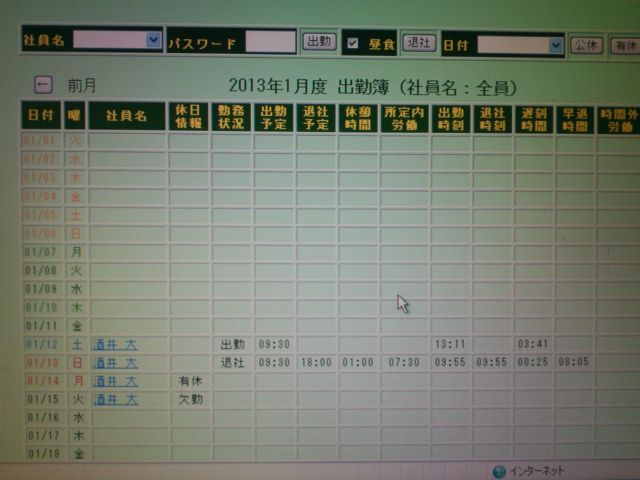Open 酒井 大 link in 01/12 row
The height and width of the screenshot is (480, 640).
click(116, 344)
